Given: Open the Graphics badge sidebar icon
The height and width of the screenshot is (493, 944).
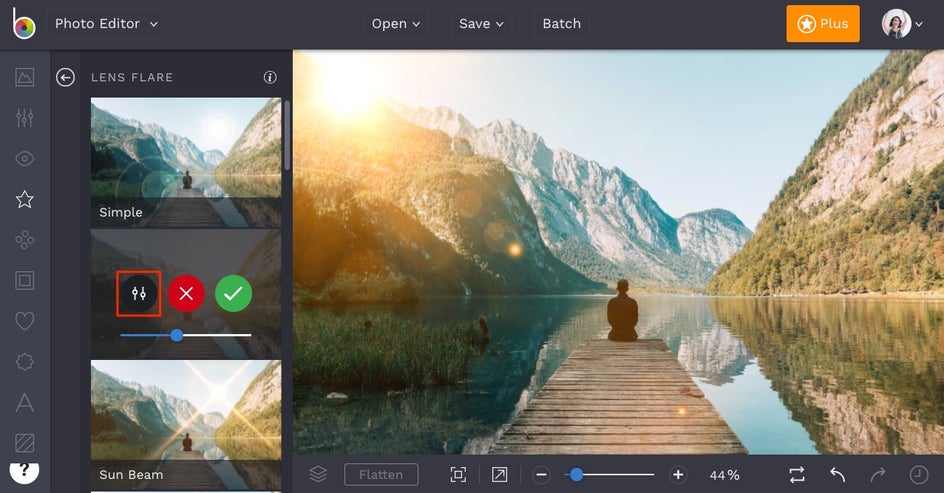Looking at the screenshot, I should point(25,362).
